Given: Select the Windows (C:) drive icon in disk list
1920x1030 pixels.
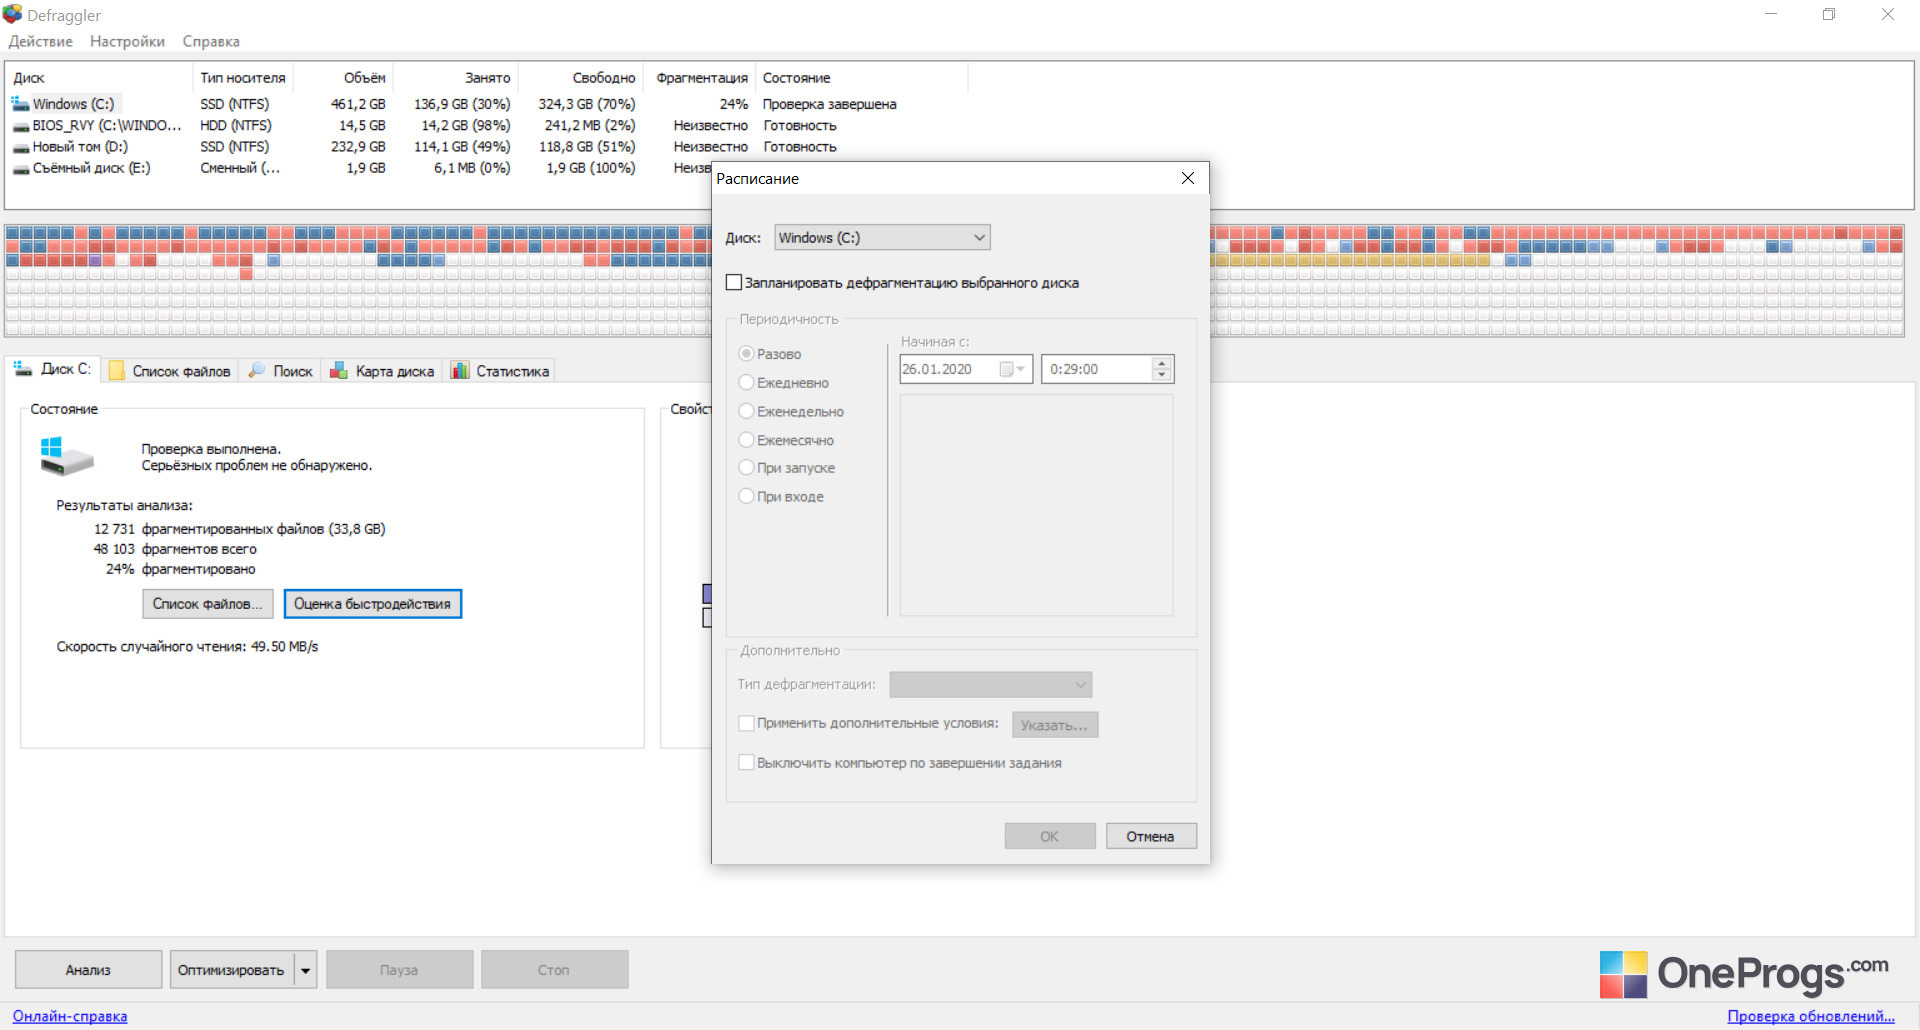Looking at the screenshot, I should click(20, 104).
